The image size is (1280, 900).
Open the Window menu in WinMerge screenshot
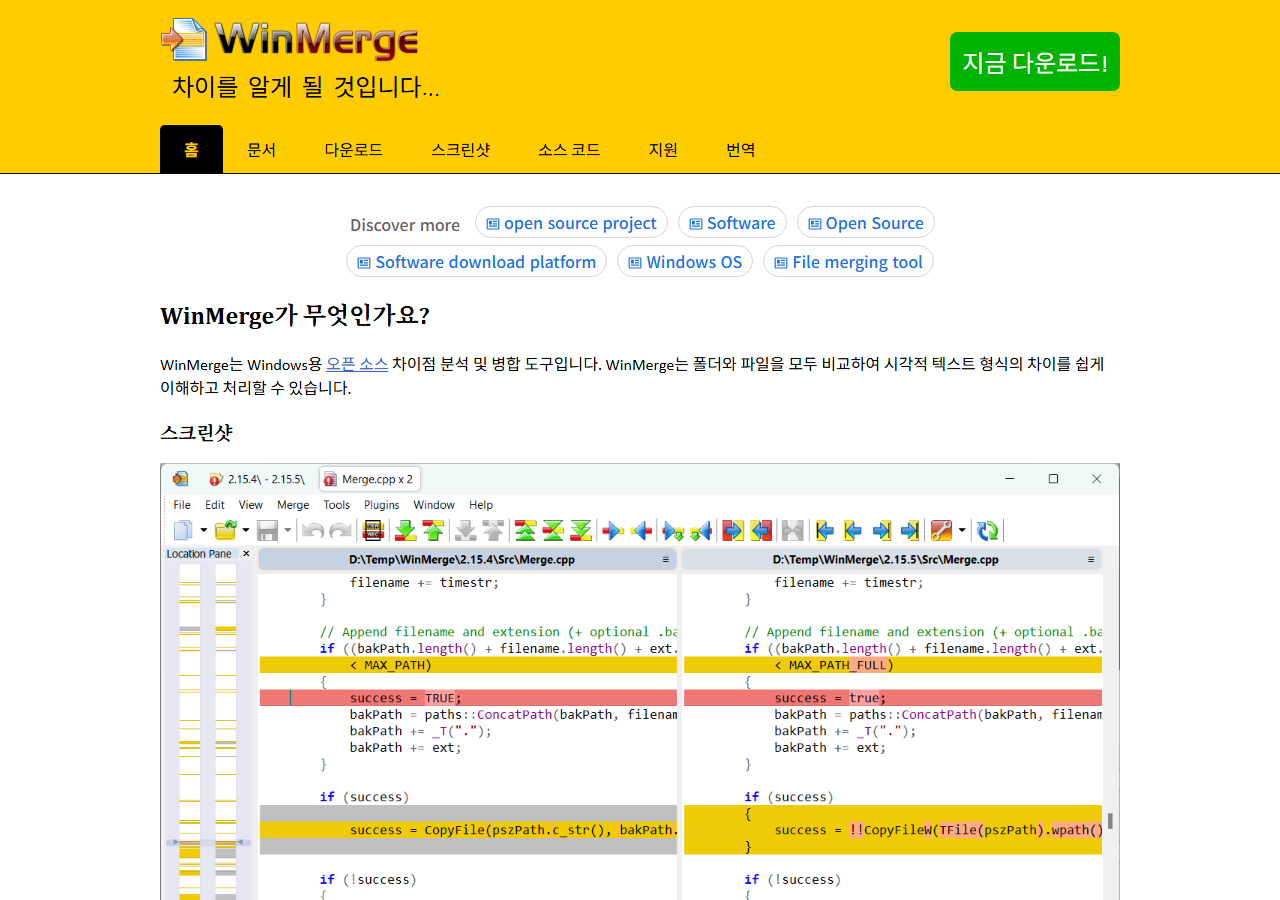coord(434,505)
